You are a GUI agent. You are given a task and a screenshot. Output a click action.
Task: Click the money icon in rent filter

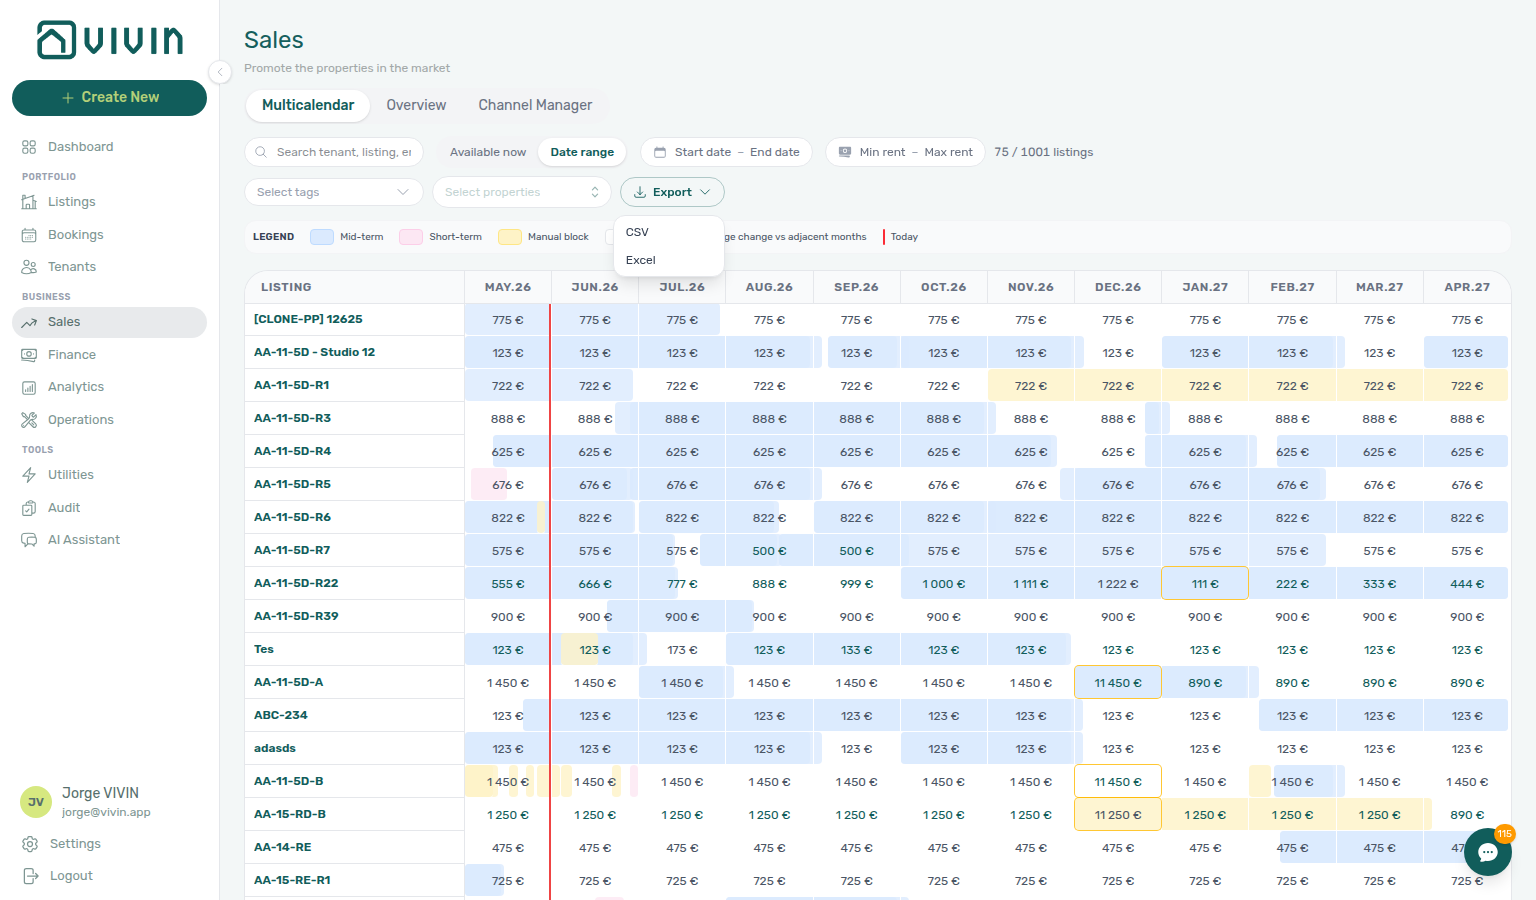point(845,152)
